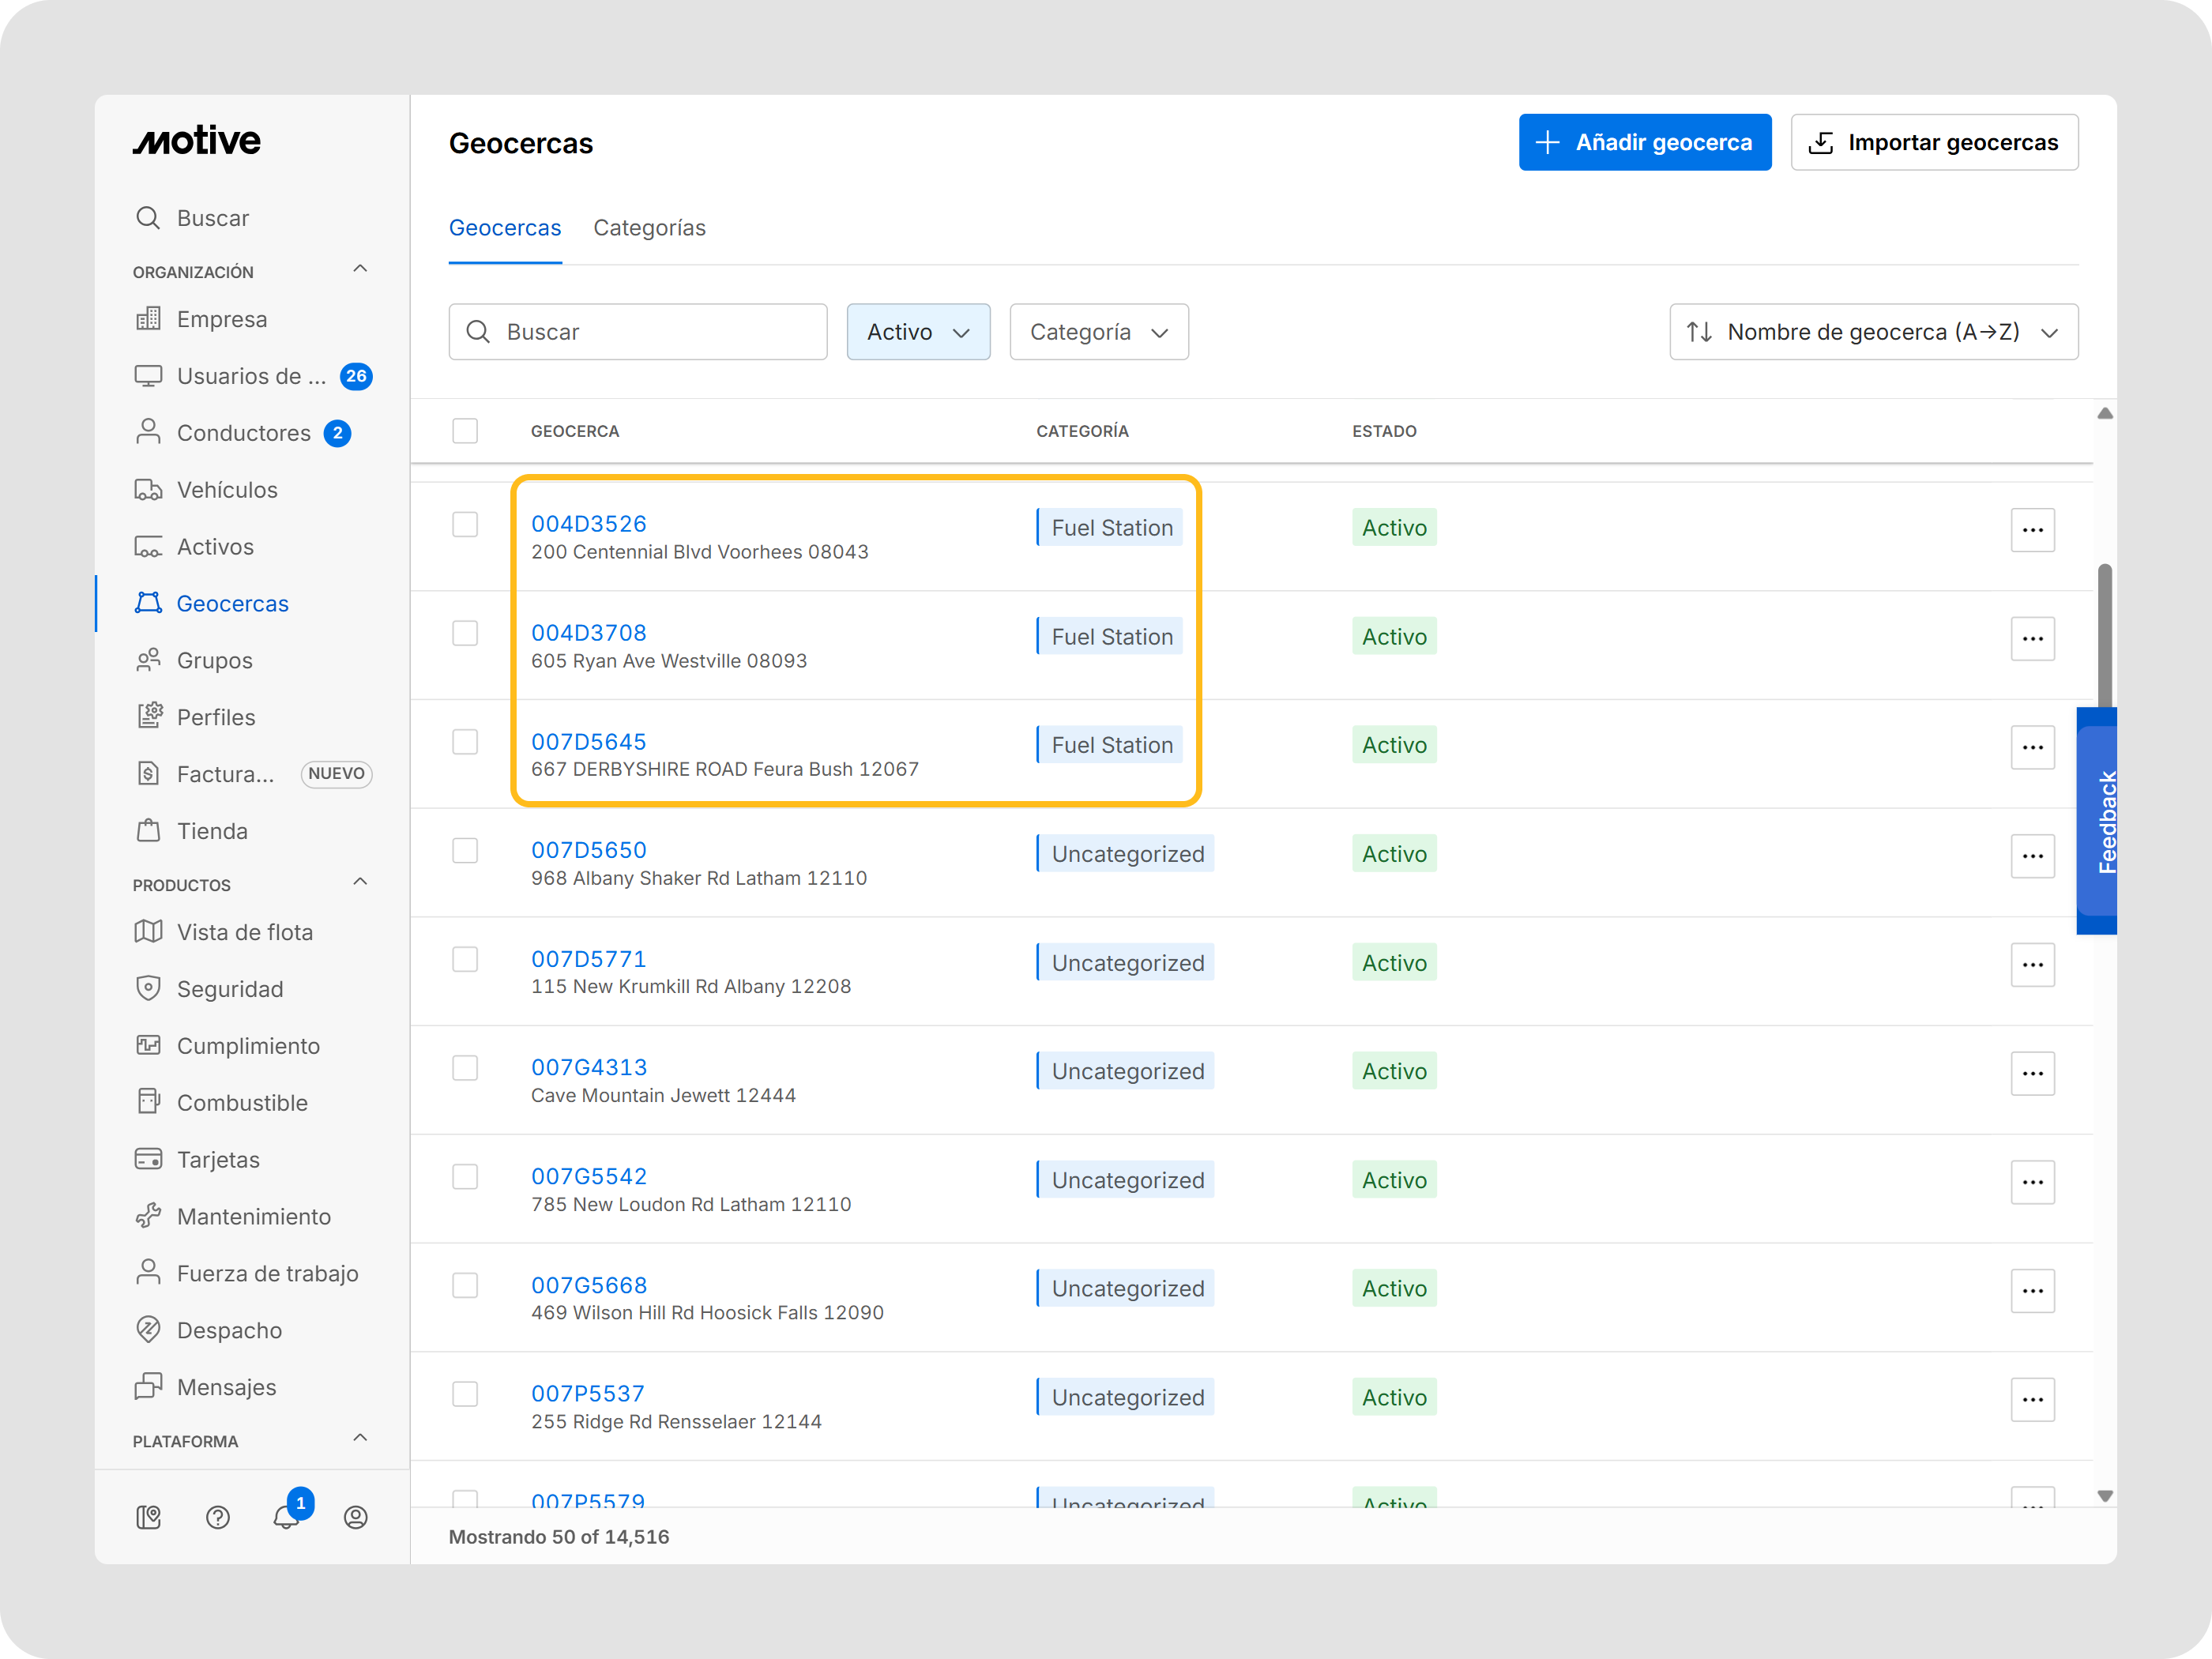Click the vertical scrollbar thumb
Screen dimensions: 2212x1659
coord(2104,635)
